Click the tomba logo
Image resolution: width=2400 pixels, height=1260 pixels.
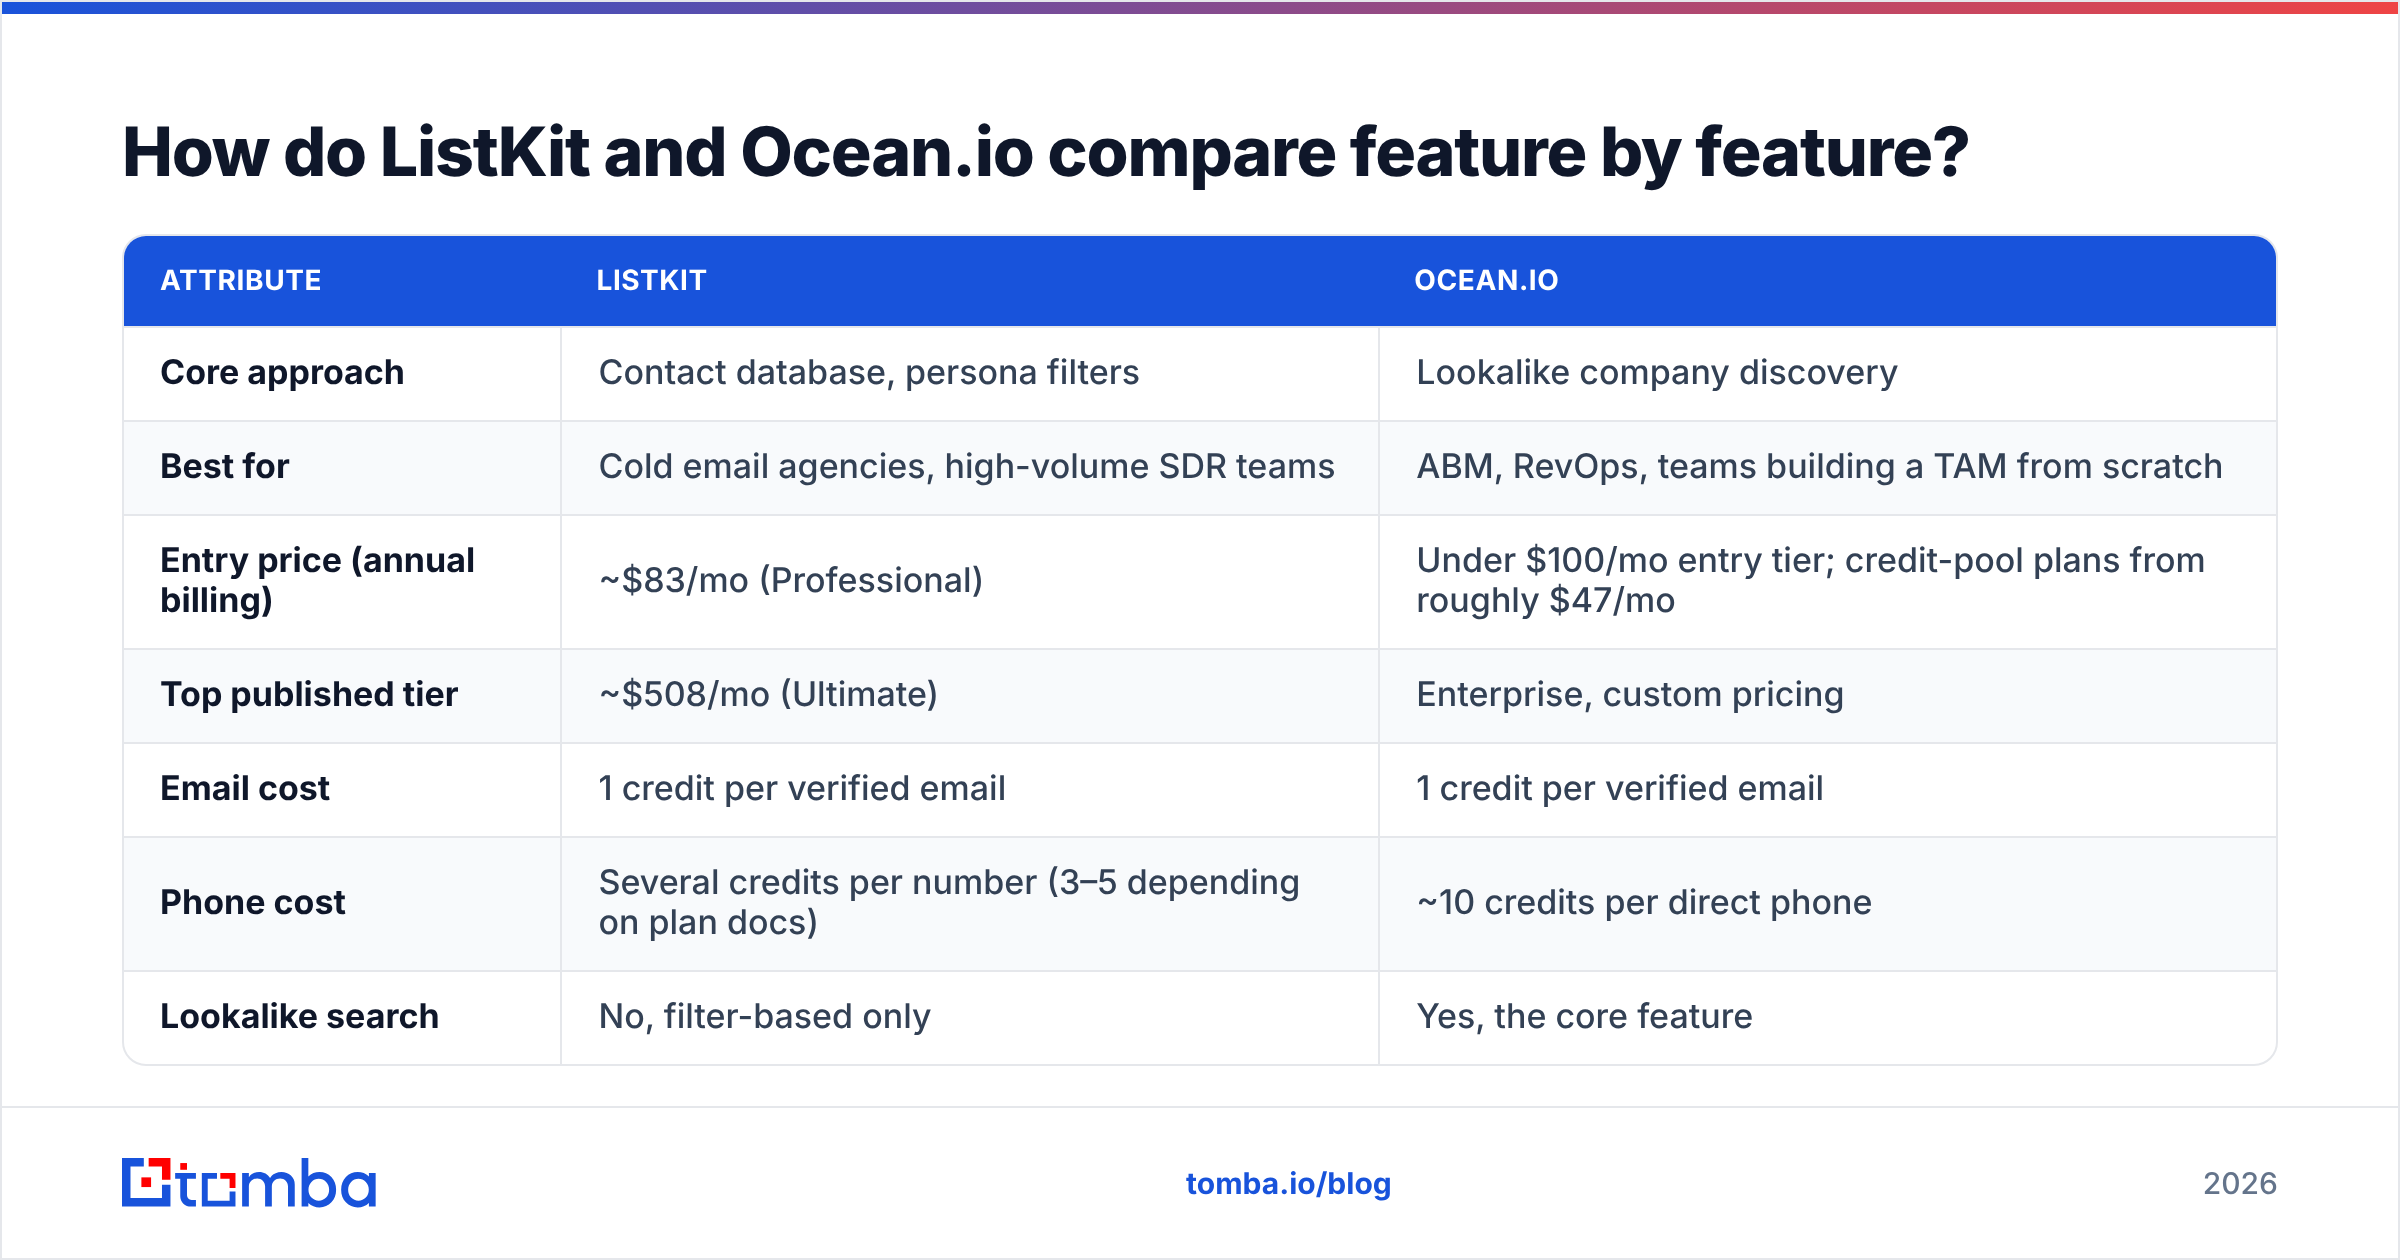[249, 1183]
